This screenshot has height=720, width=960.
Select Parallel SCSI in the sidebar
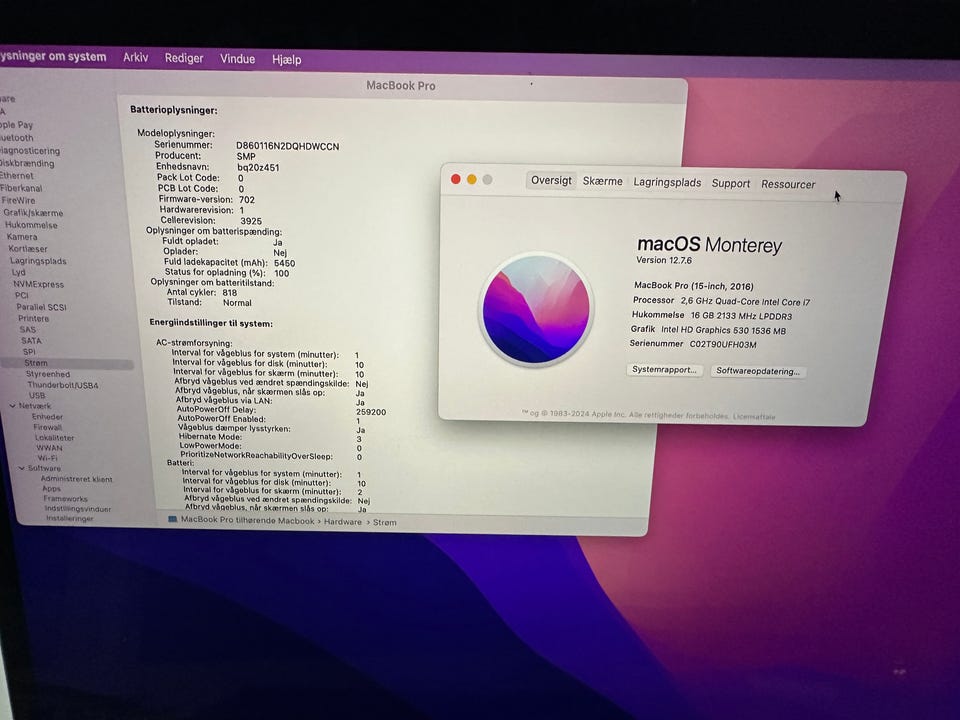point(41,307)
